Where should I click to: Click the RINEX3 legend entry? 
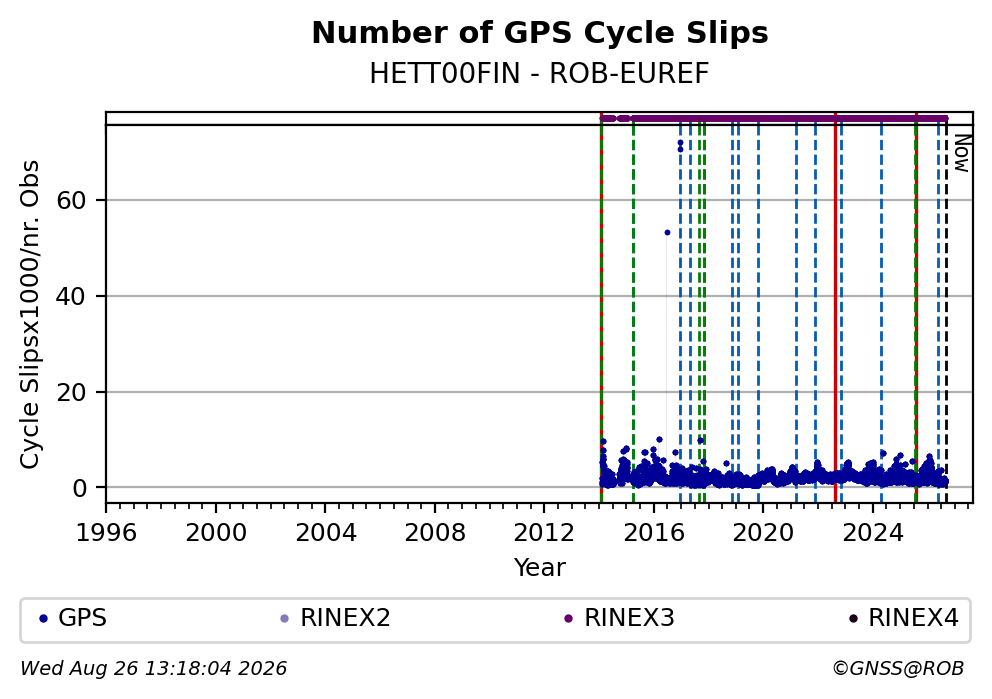[x=619, y=618]
